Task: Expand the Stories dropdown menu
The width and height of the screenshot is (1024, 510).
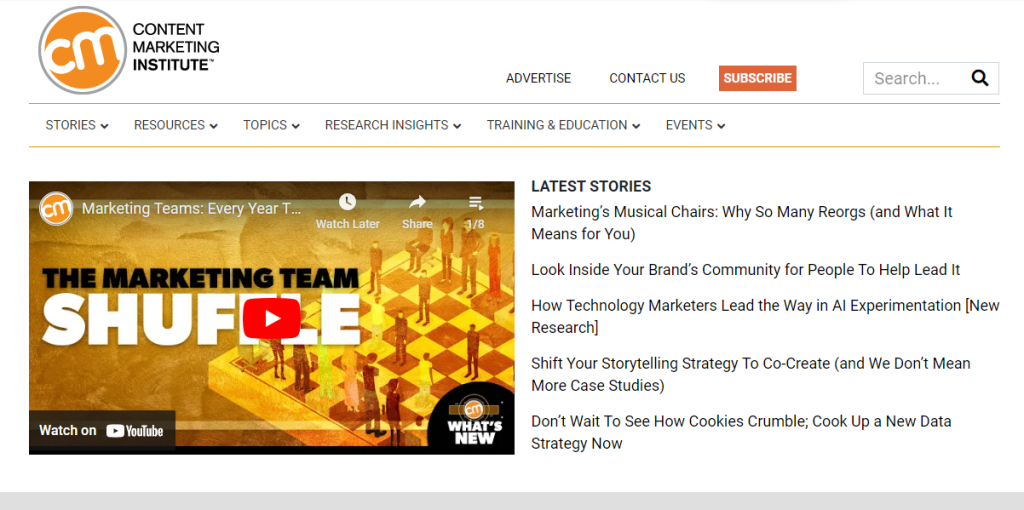Action: pos(77,125)
